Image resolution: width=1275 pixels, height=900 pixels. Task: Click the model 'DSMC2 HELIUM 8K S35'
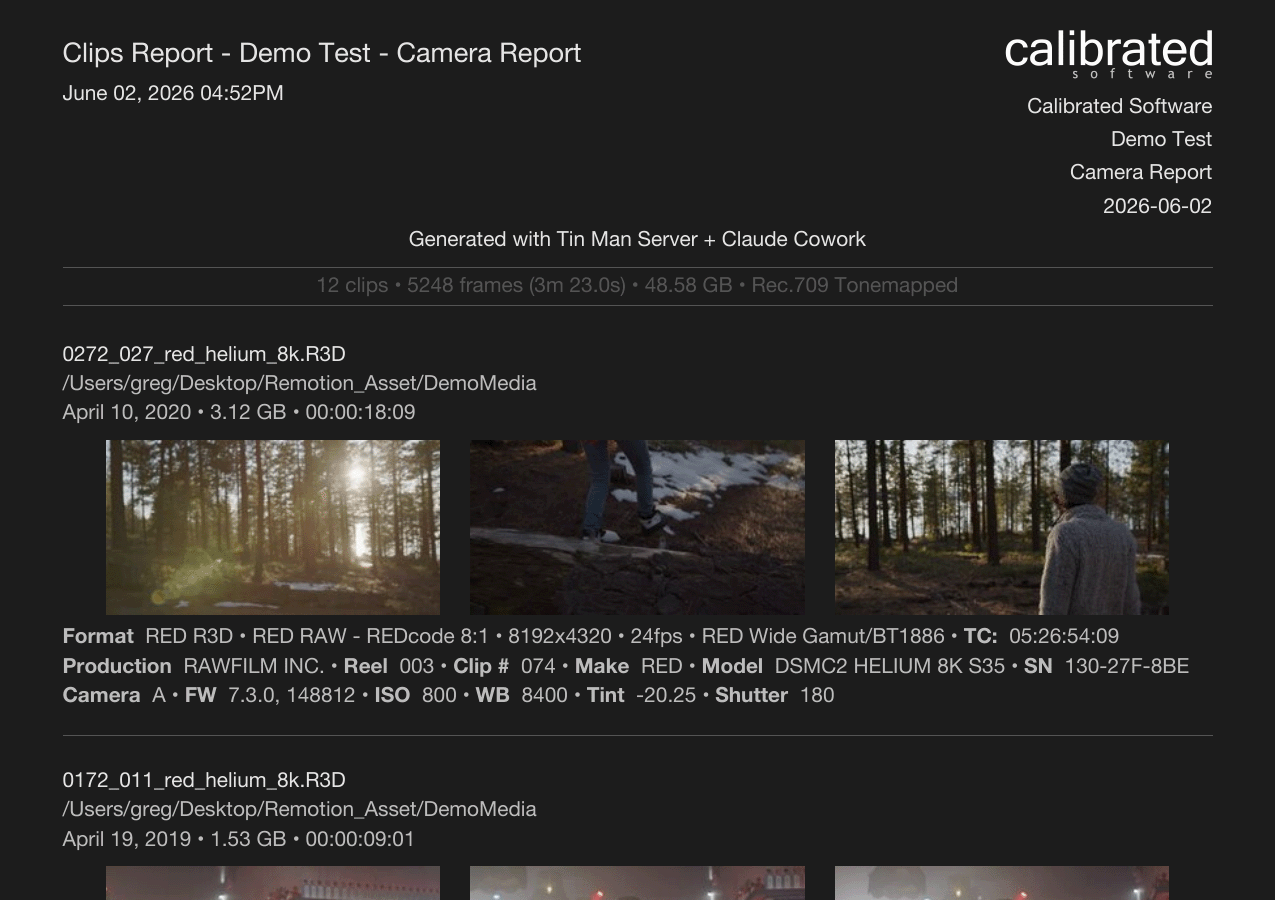(x=889, y=666)
